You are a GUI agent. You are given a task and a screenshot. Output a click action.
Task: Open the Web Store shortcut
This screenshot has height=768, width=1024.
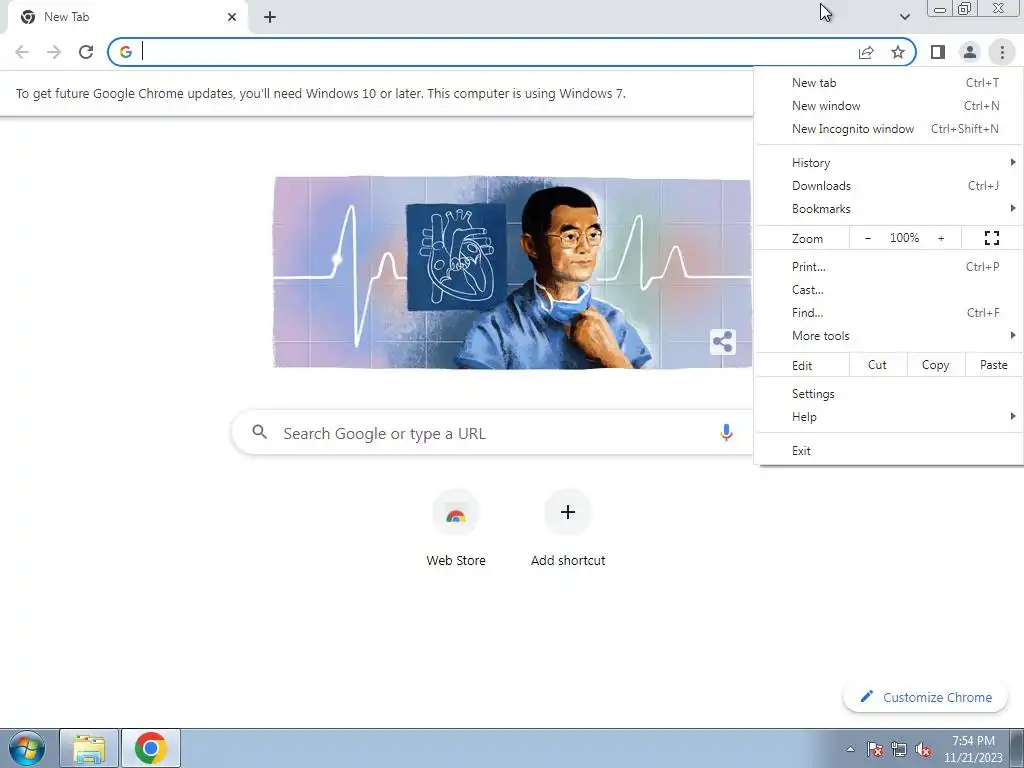(456, 529)
